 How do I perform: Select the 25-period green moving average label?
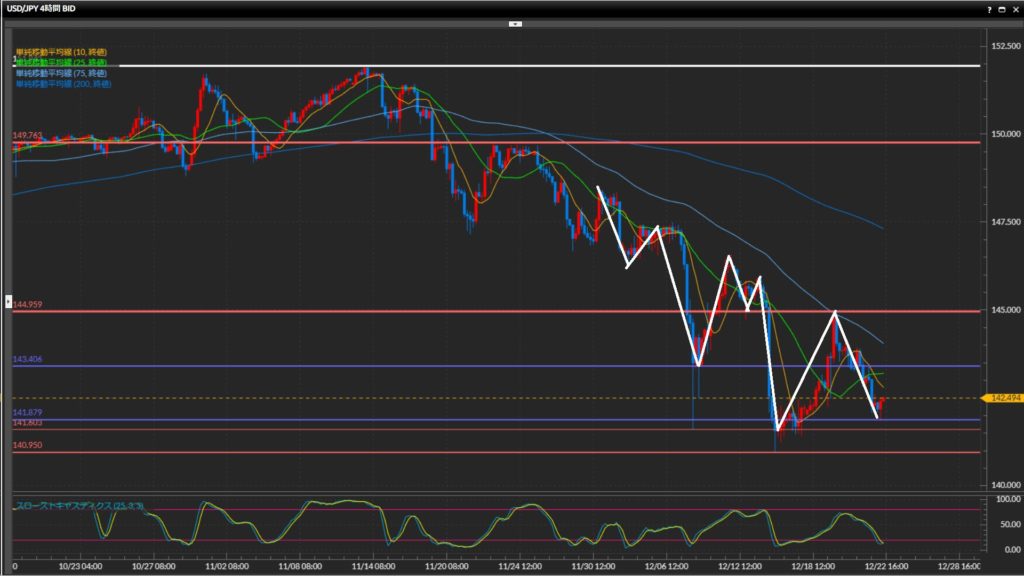[60, 62]
